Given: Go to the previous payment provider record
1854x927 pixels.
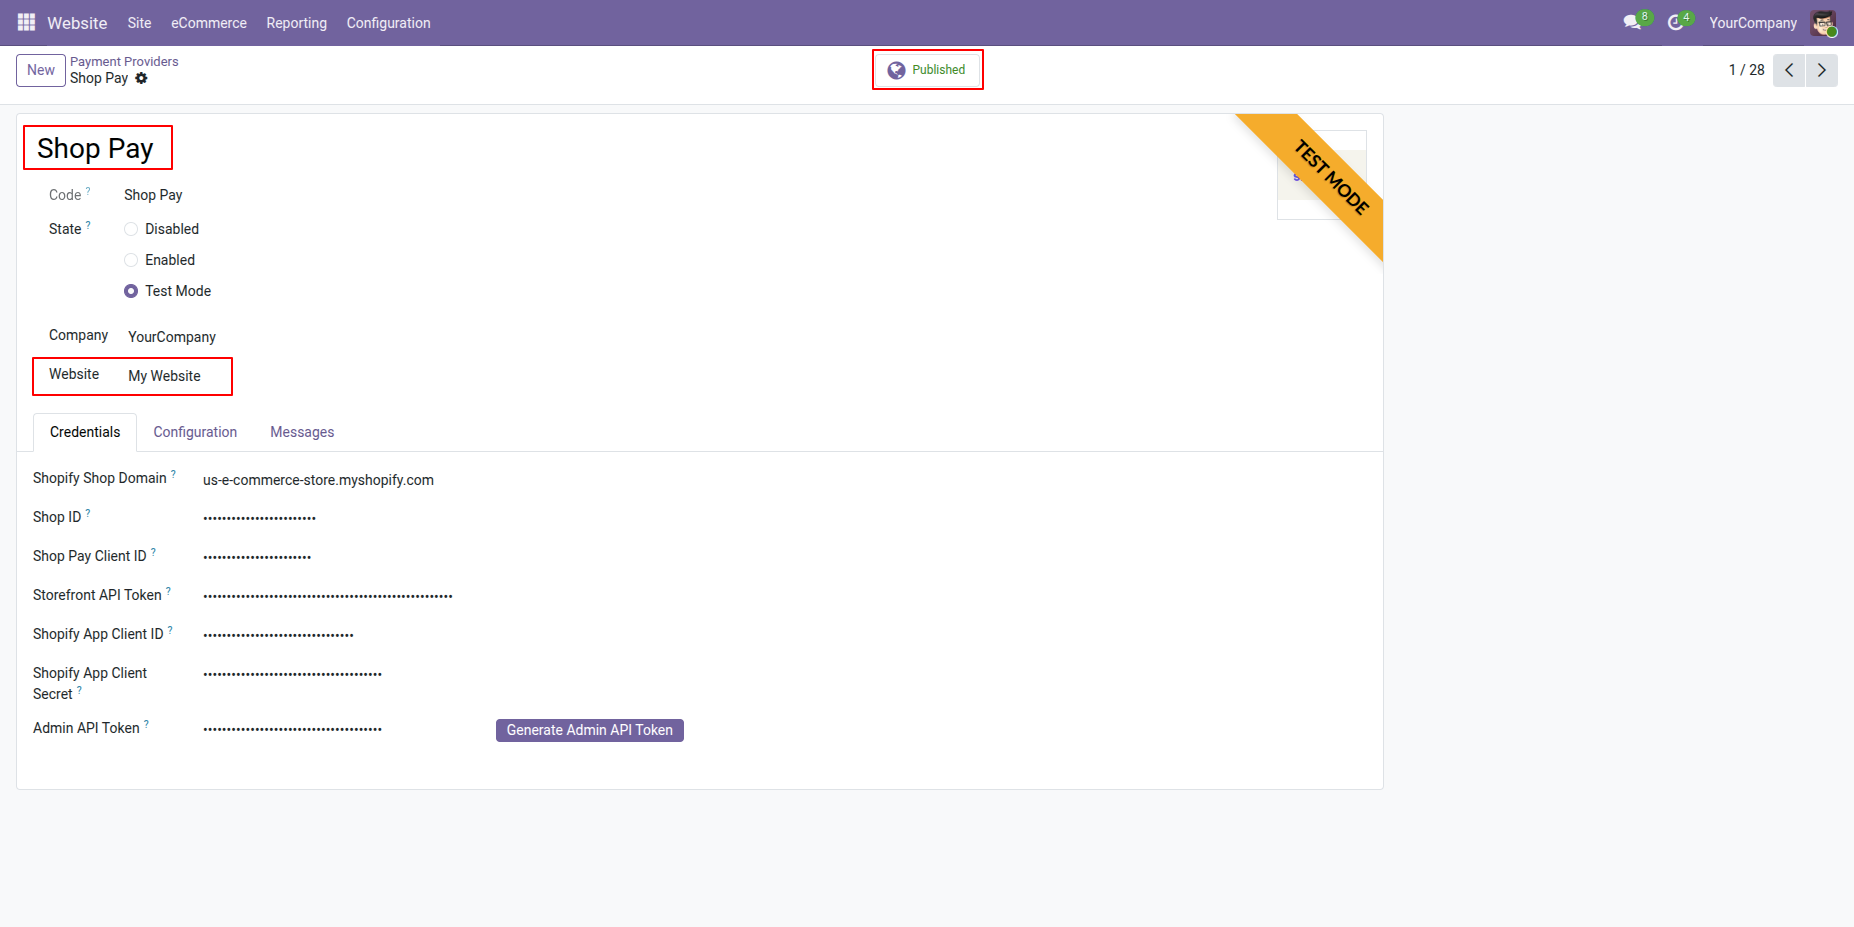Looking at the screenshot, I should [1789, 70].
